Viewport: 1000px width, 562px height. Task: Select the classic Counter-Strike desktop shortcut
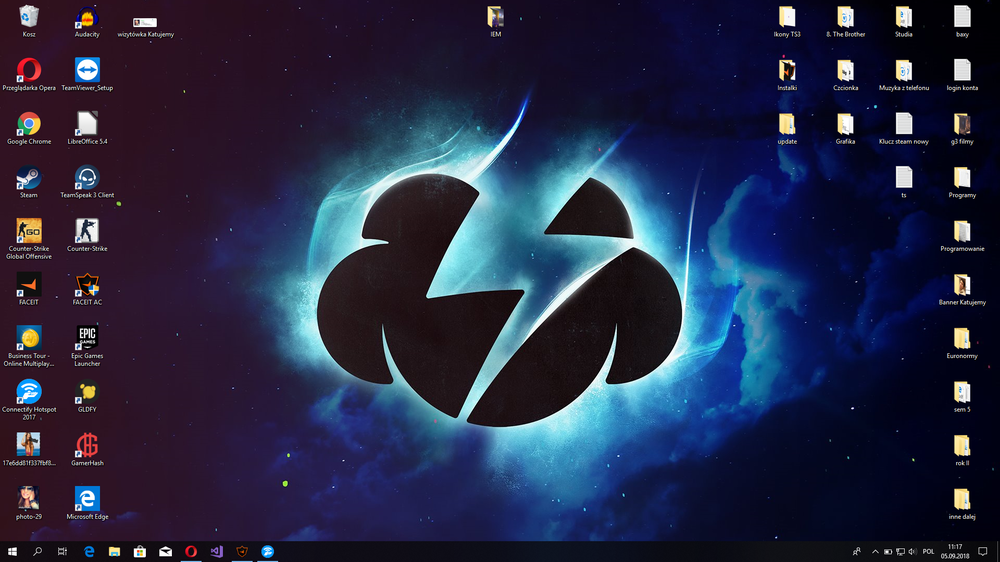pyautogui.click(x=87, y=235)
